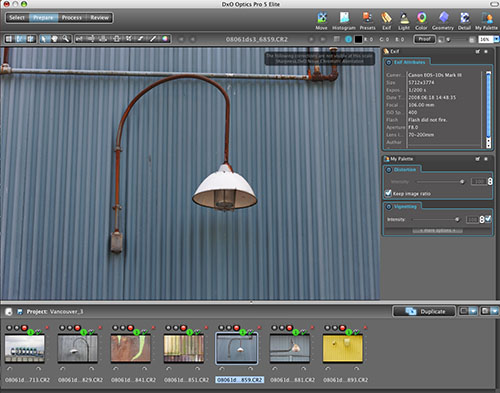Image resolution: width=500 pixels, height=393 pixels.
Task: Open the Histogram palette
Action: tap(344, 21)
